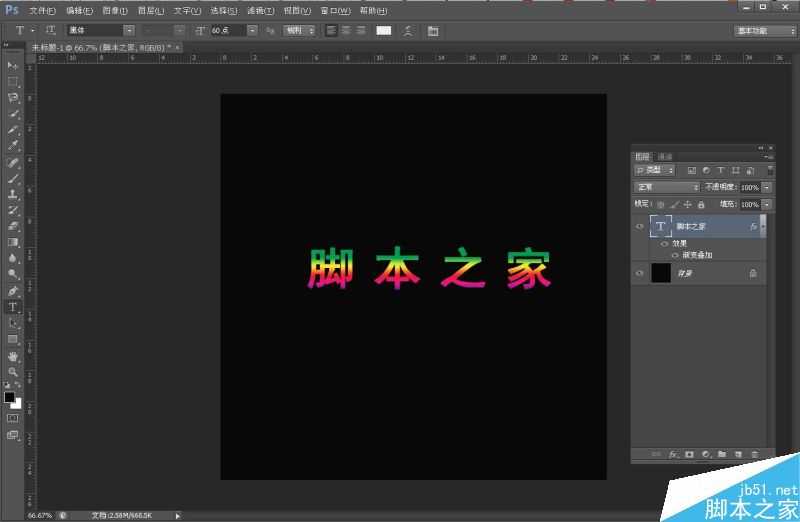Screen dimensions: 800x522
Task: Hide the 背景 layer eye icon
Action: [640, 272]
